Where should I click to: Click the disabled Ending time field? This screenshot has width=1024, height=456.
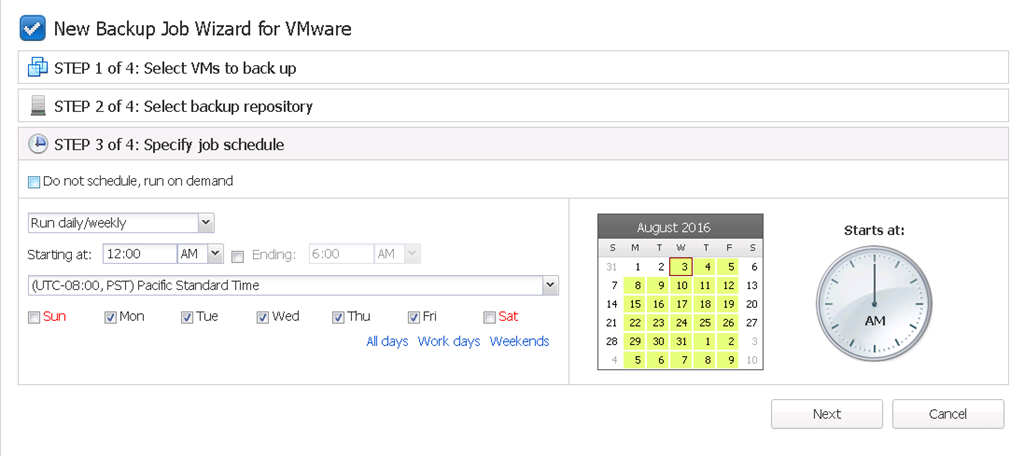[341, 254]
